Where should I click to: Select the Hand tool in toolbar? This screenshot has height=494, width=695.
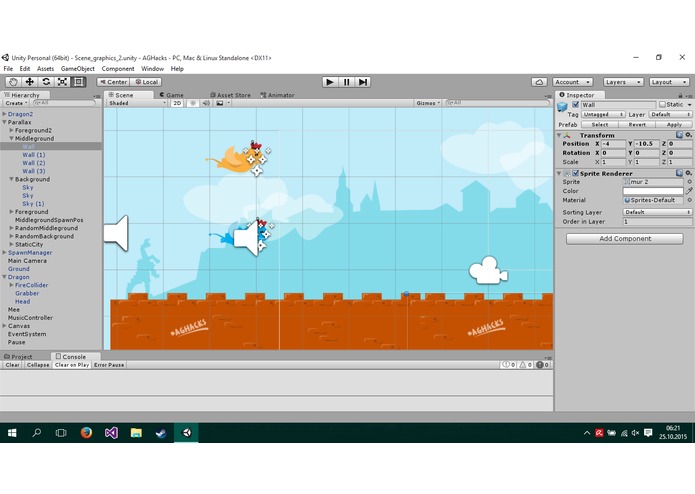tap(13, 82)
